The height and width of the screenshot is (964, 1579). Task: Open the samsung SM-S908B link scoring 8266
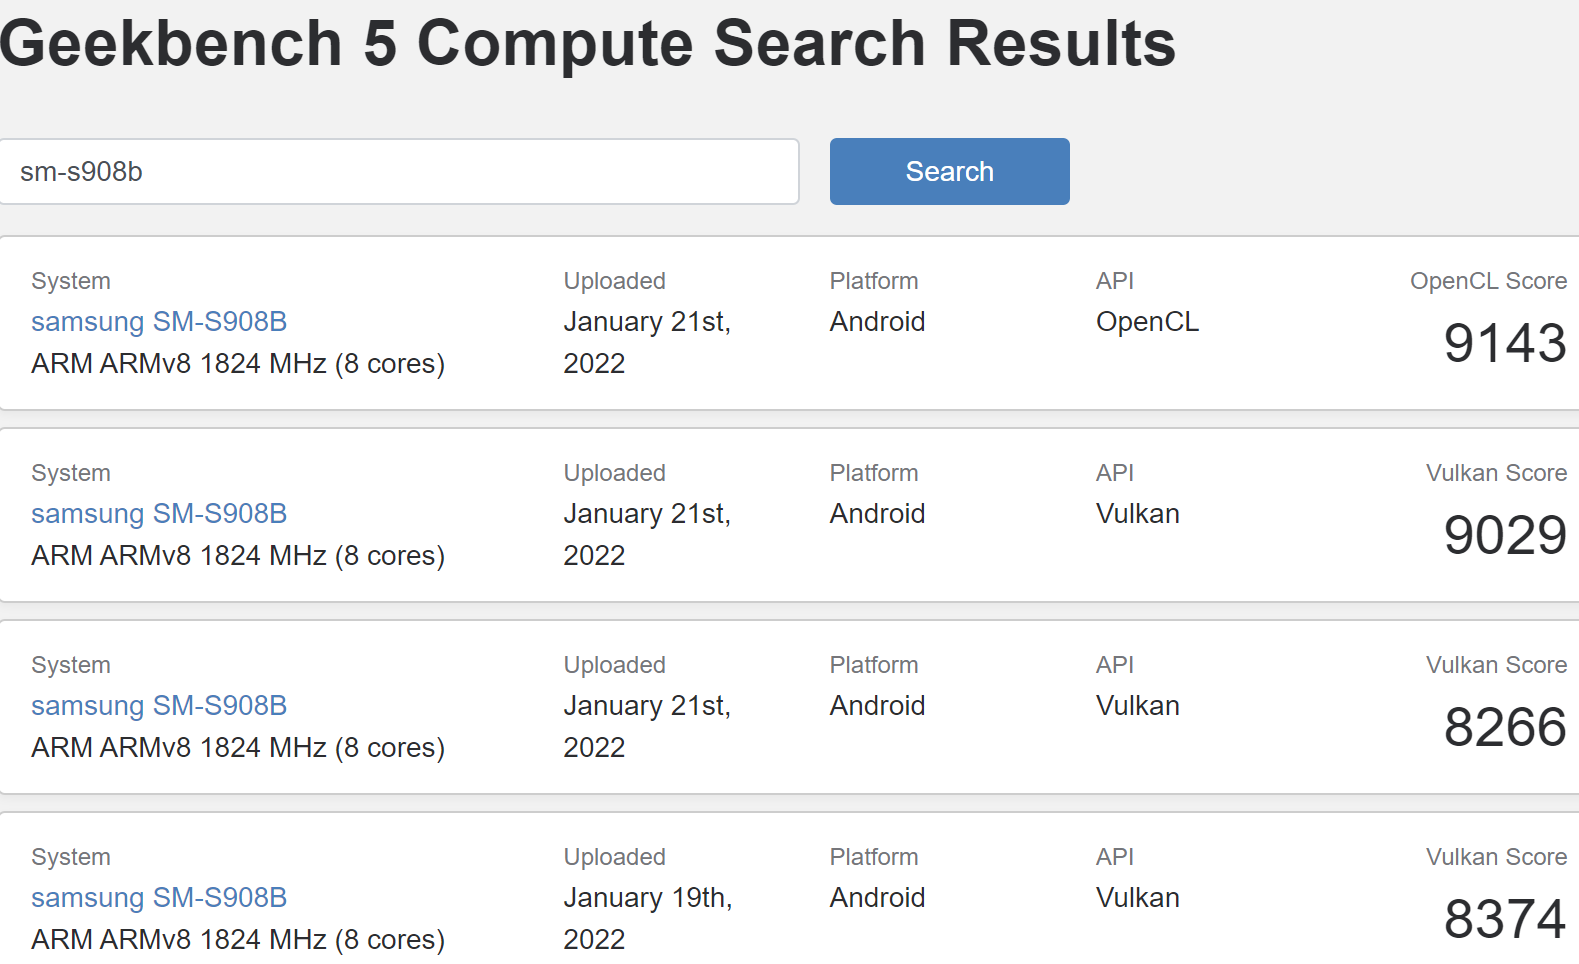click(x=159, y=706)
